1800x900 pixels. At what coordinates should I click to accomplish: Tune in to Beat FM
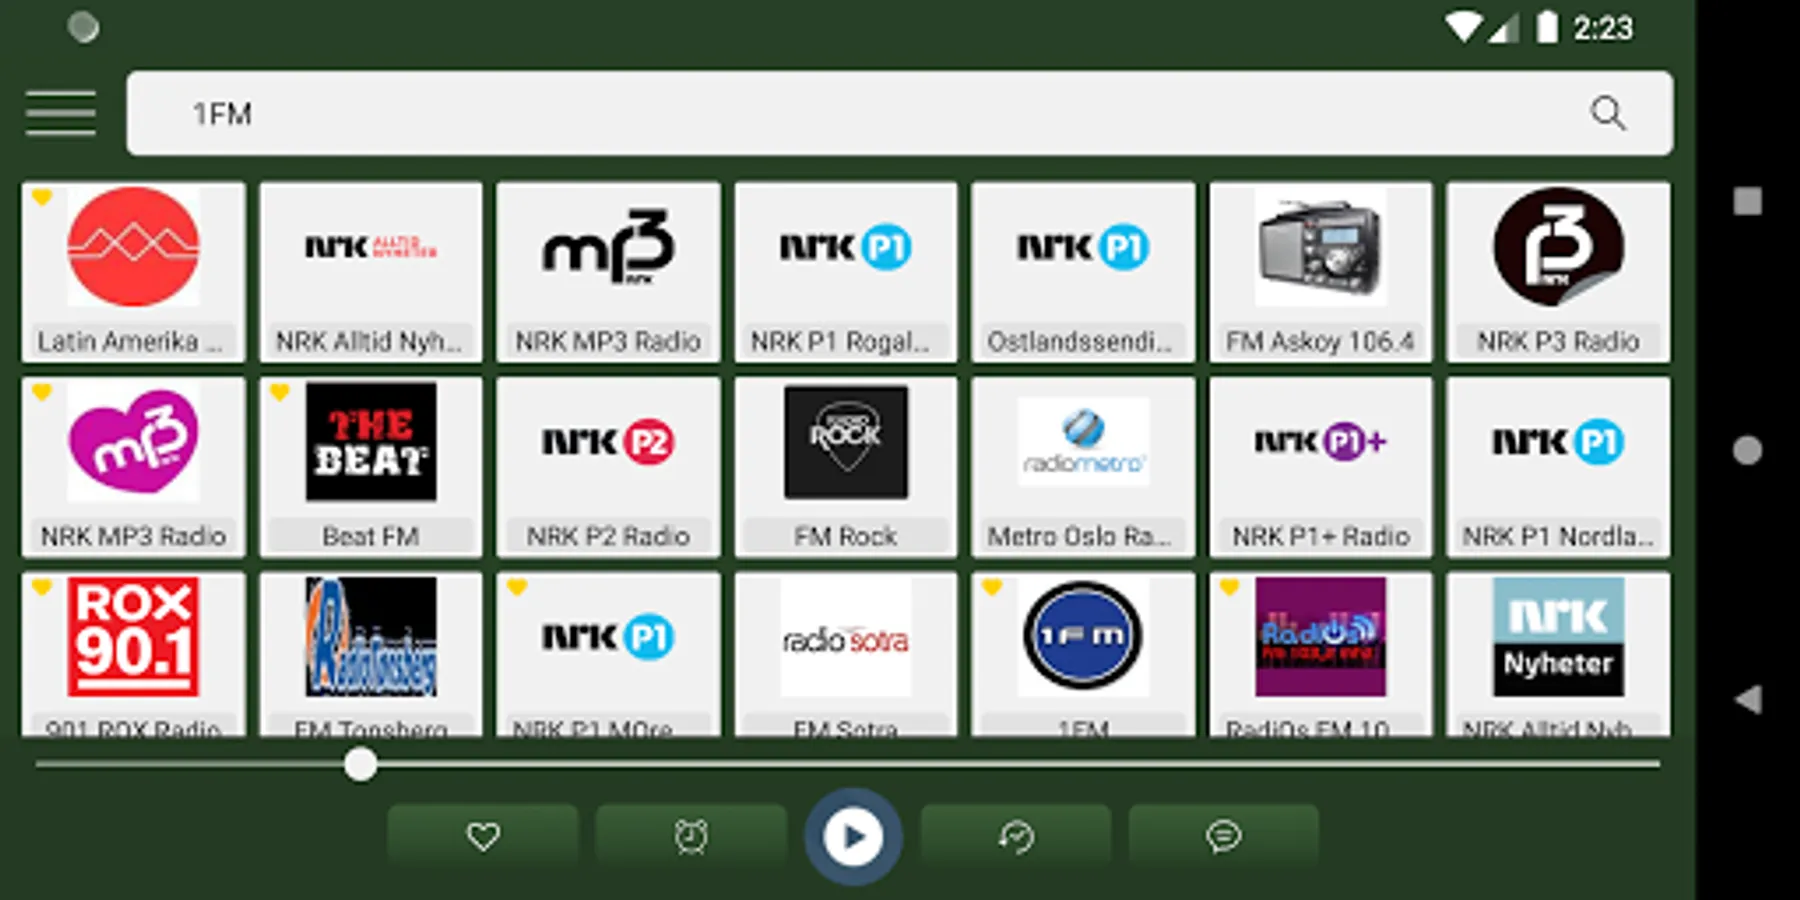371,467
